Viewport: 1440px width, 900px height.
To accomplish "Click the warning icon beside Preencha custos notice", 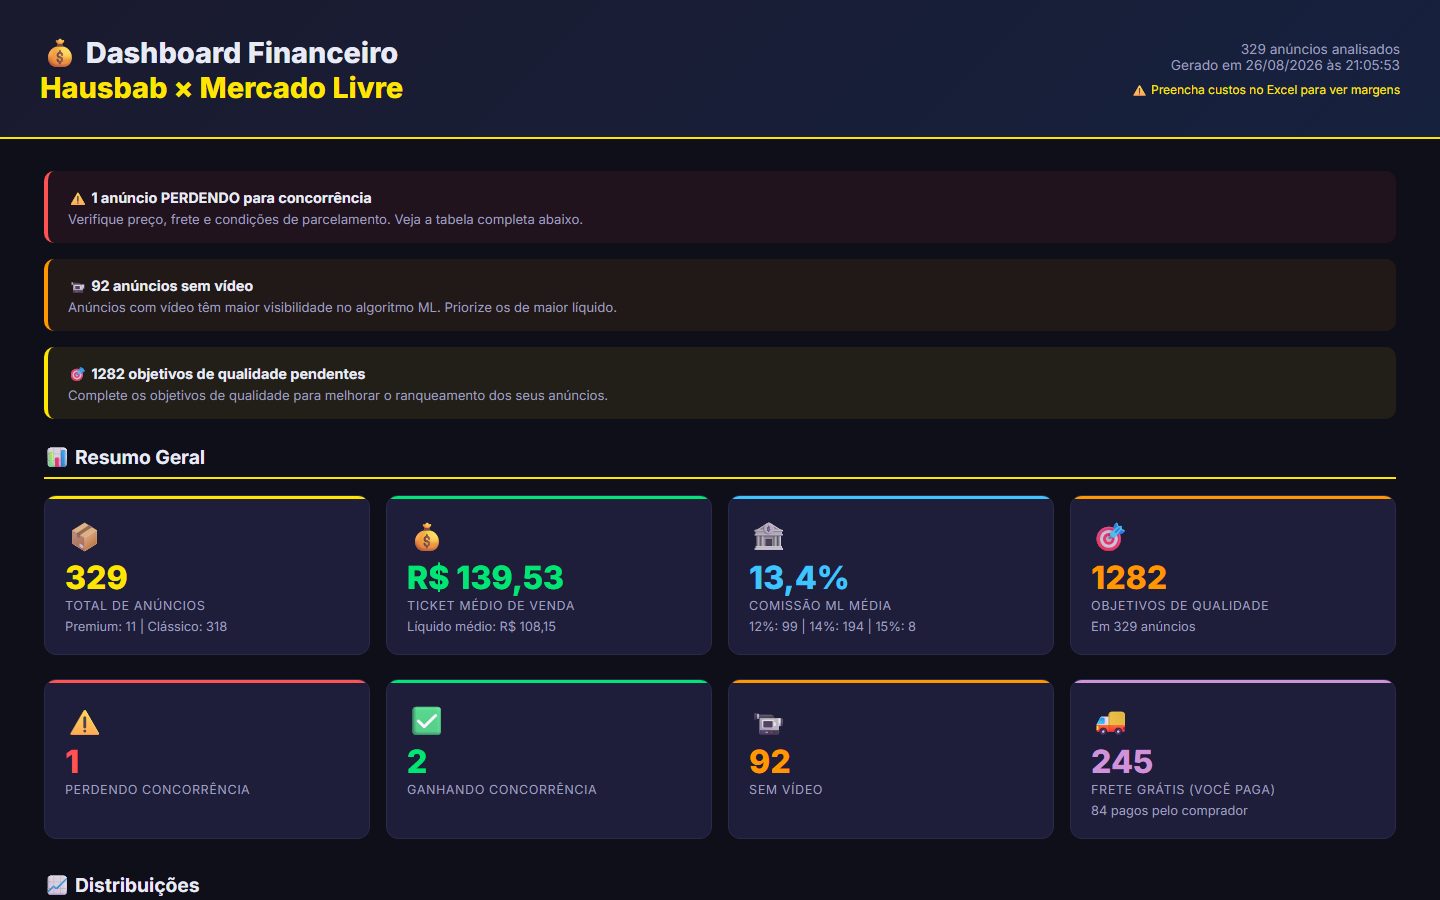I will [1139, 91].
